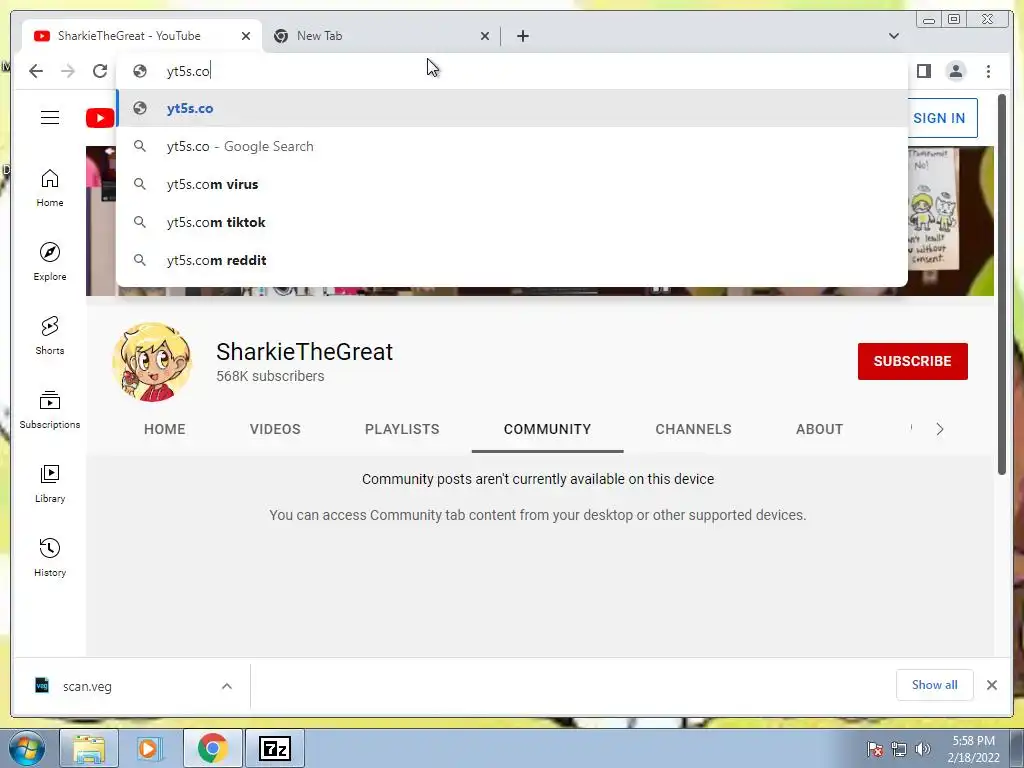Image resolution: width=1024 pixels, height=768 pixels.
Task: Click the browser forward arrow
Action: pos(68,71)
